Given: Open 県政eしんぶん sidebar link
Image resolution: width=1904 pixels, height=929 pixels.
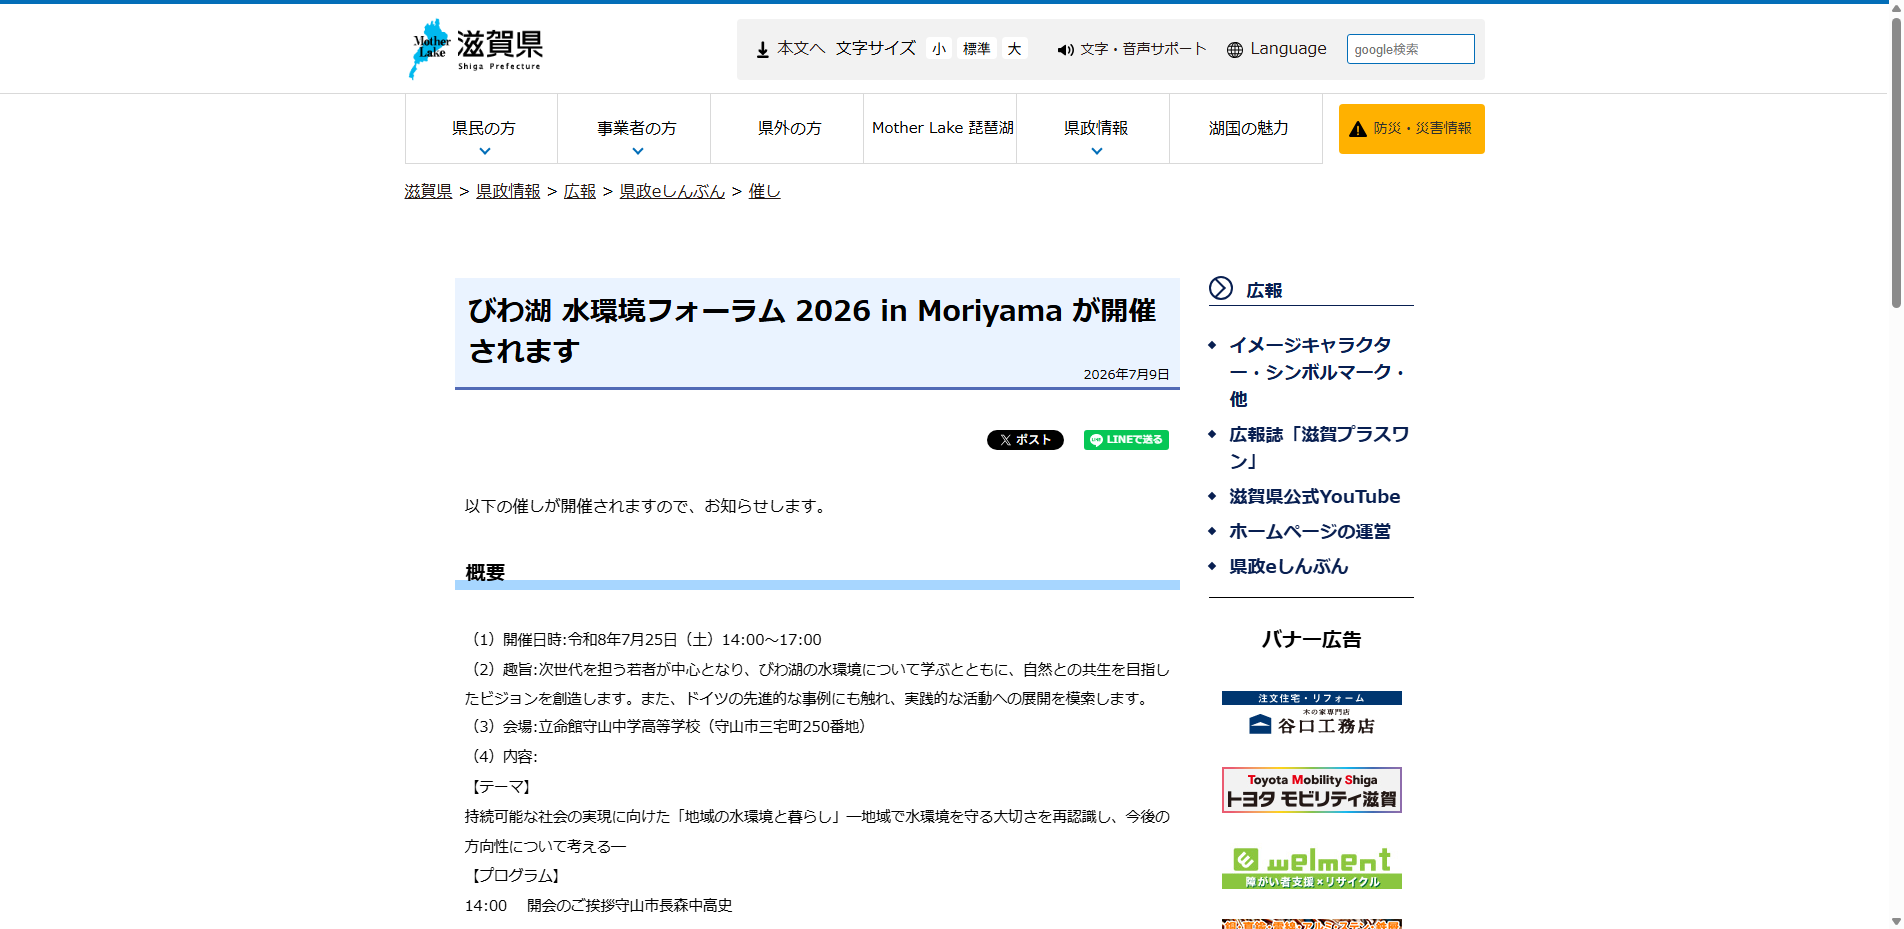Looking at the screenshot, I should point(1288,566).
